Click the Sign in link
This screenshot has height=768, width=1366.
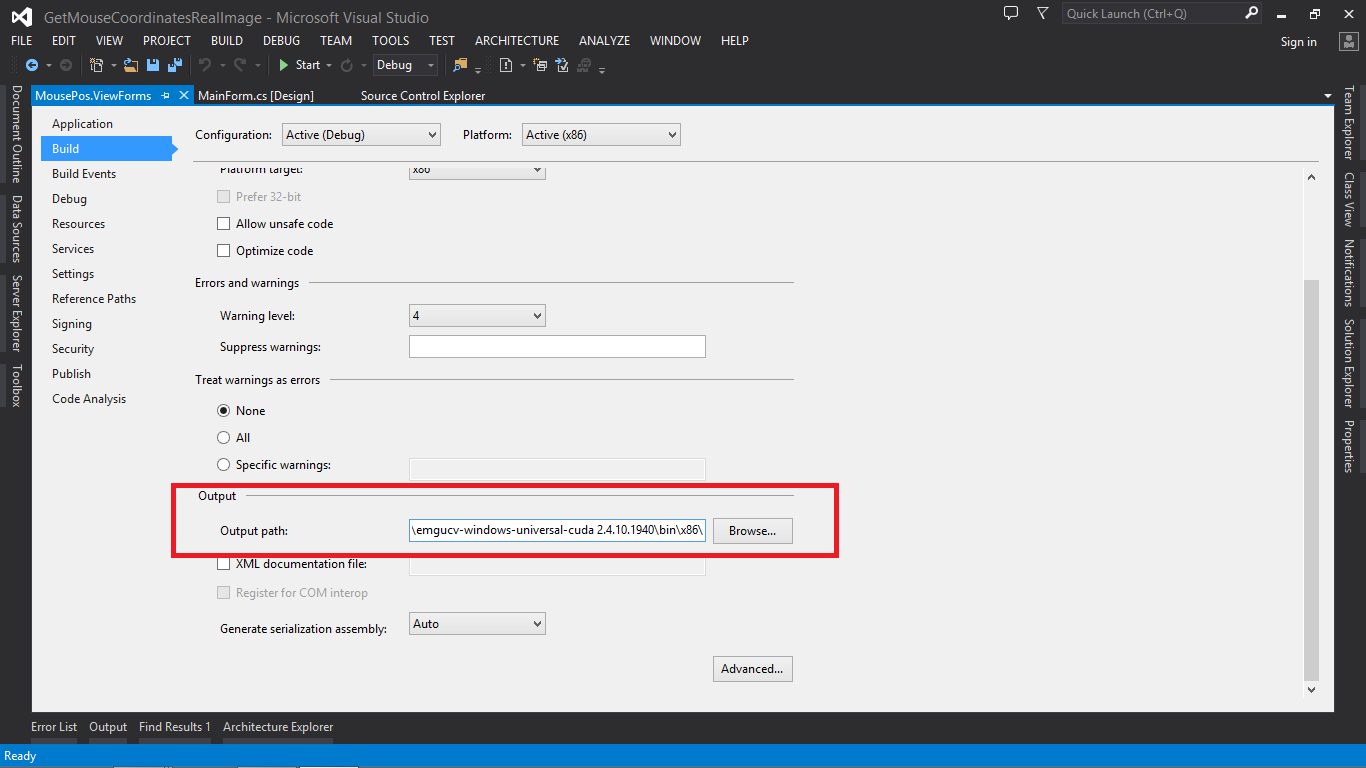coord(1299,42)
